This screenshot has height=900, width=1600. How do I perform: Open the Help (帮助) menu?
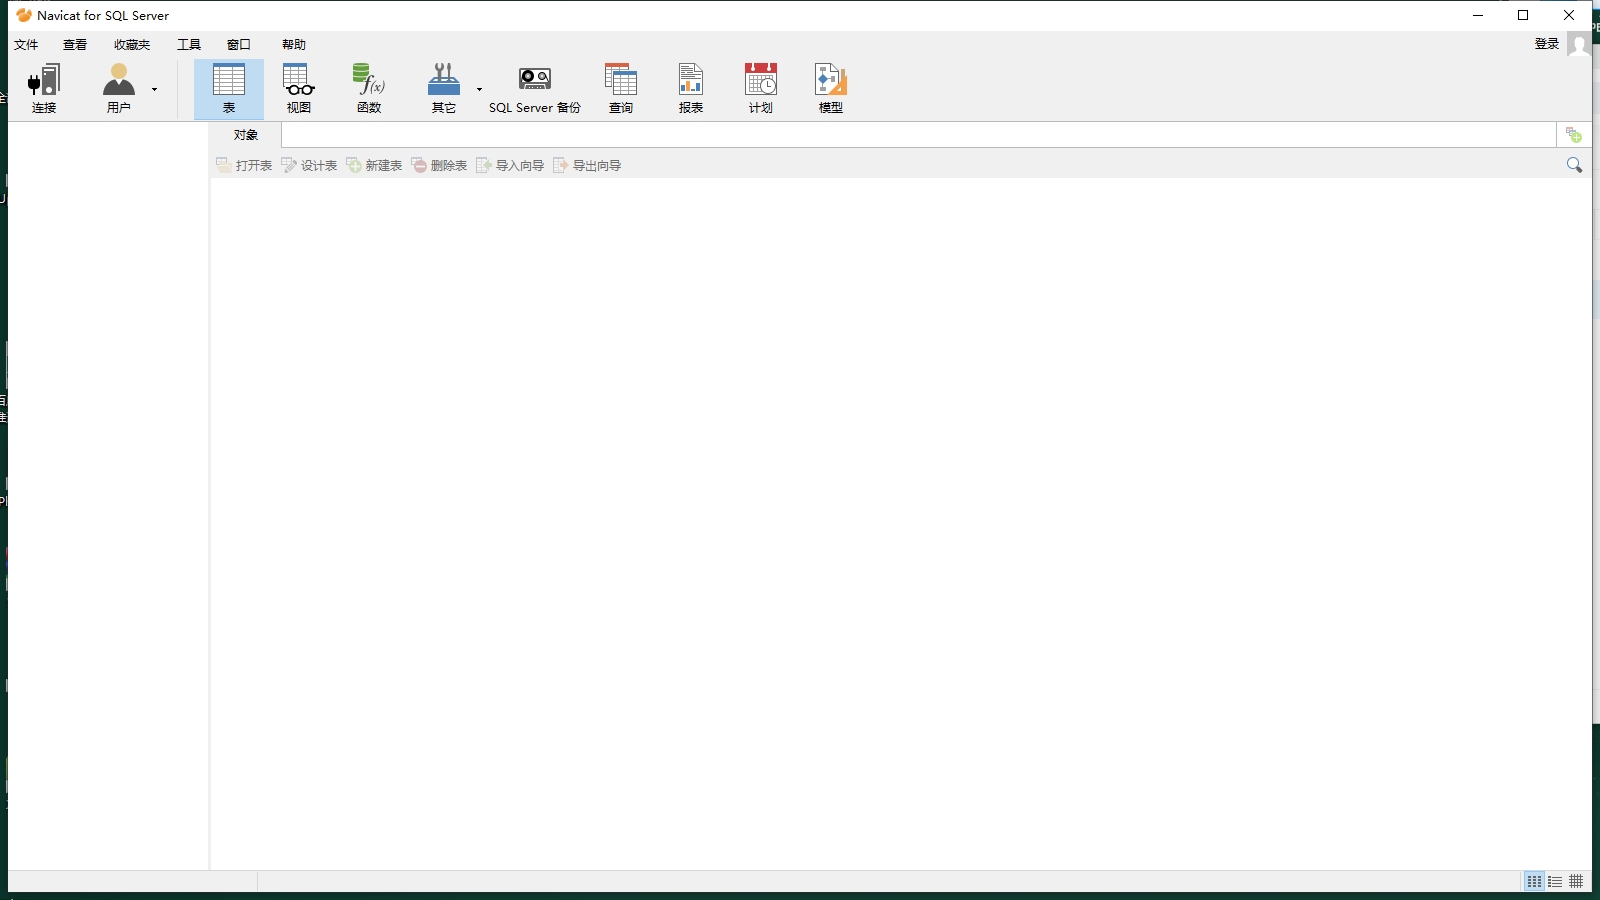pos(294,44)
